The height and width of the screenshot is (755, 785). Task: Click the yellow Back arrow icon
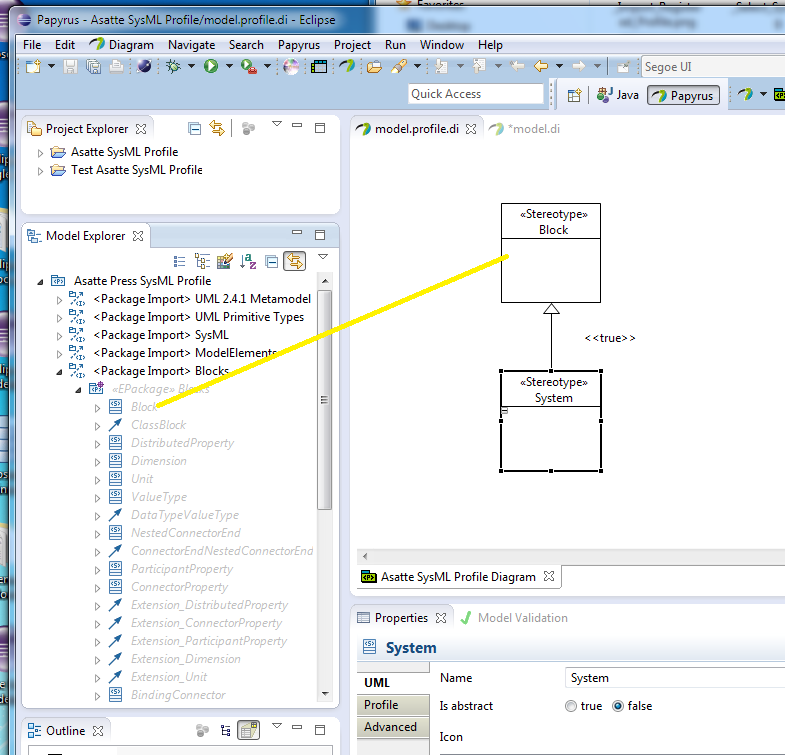(541, 66)
